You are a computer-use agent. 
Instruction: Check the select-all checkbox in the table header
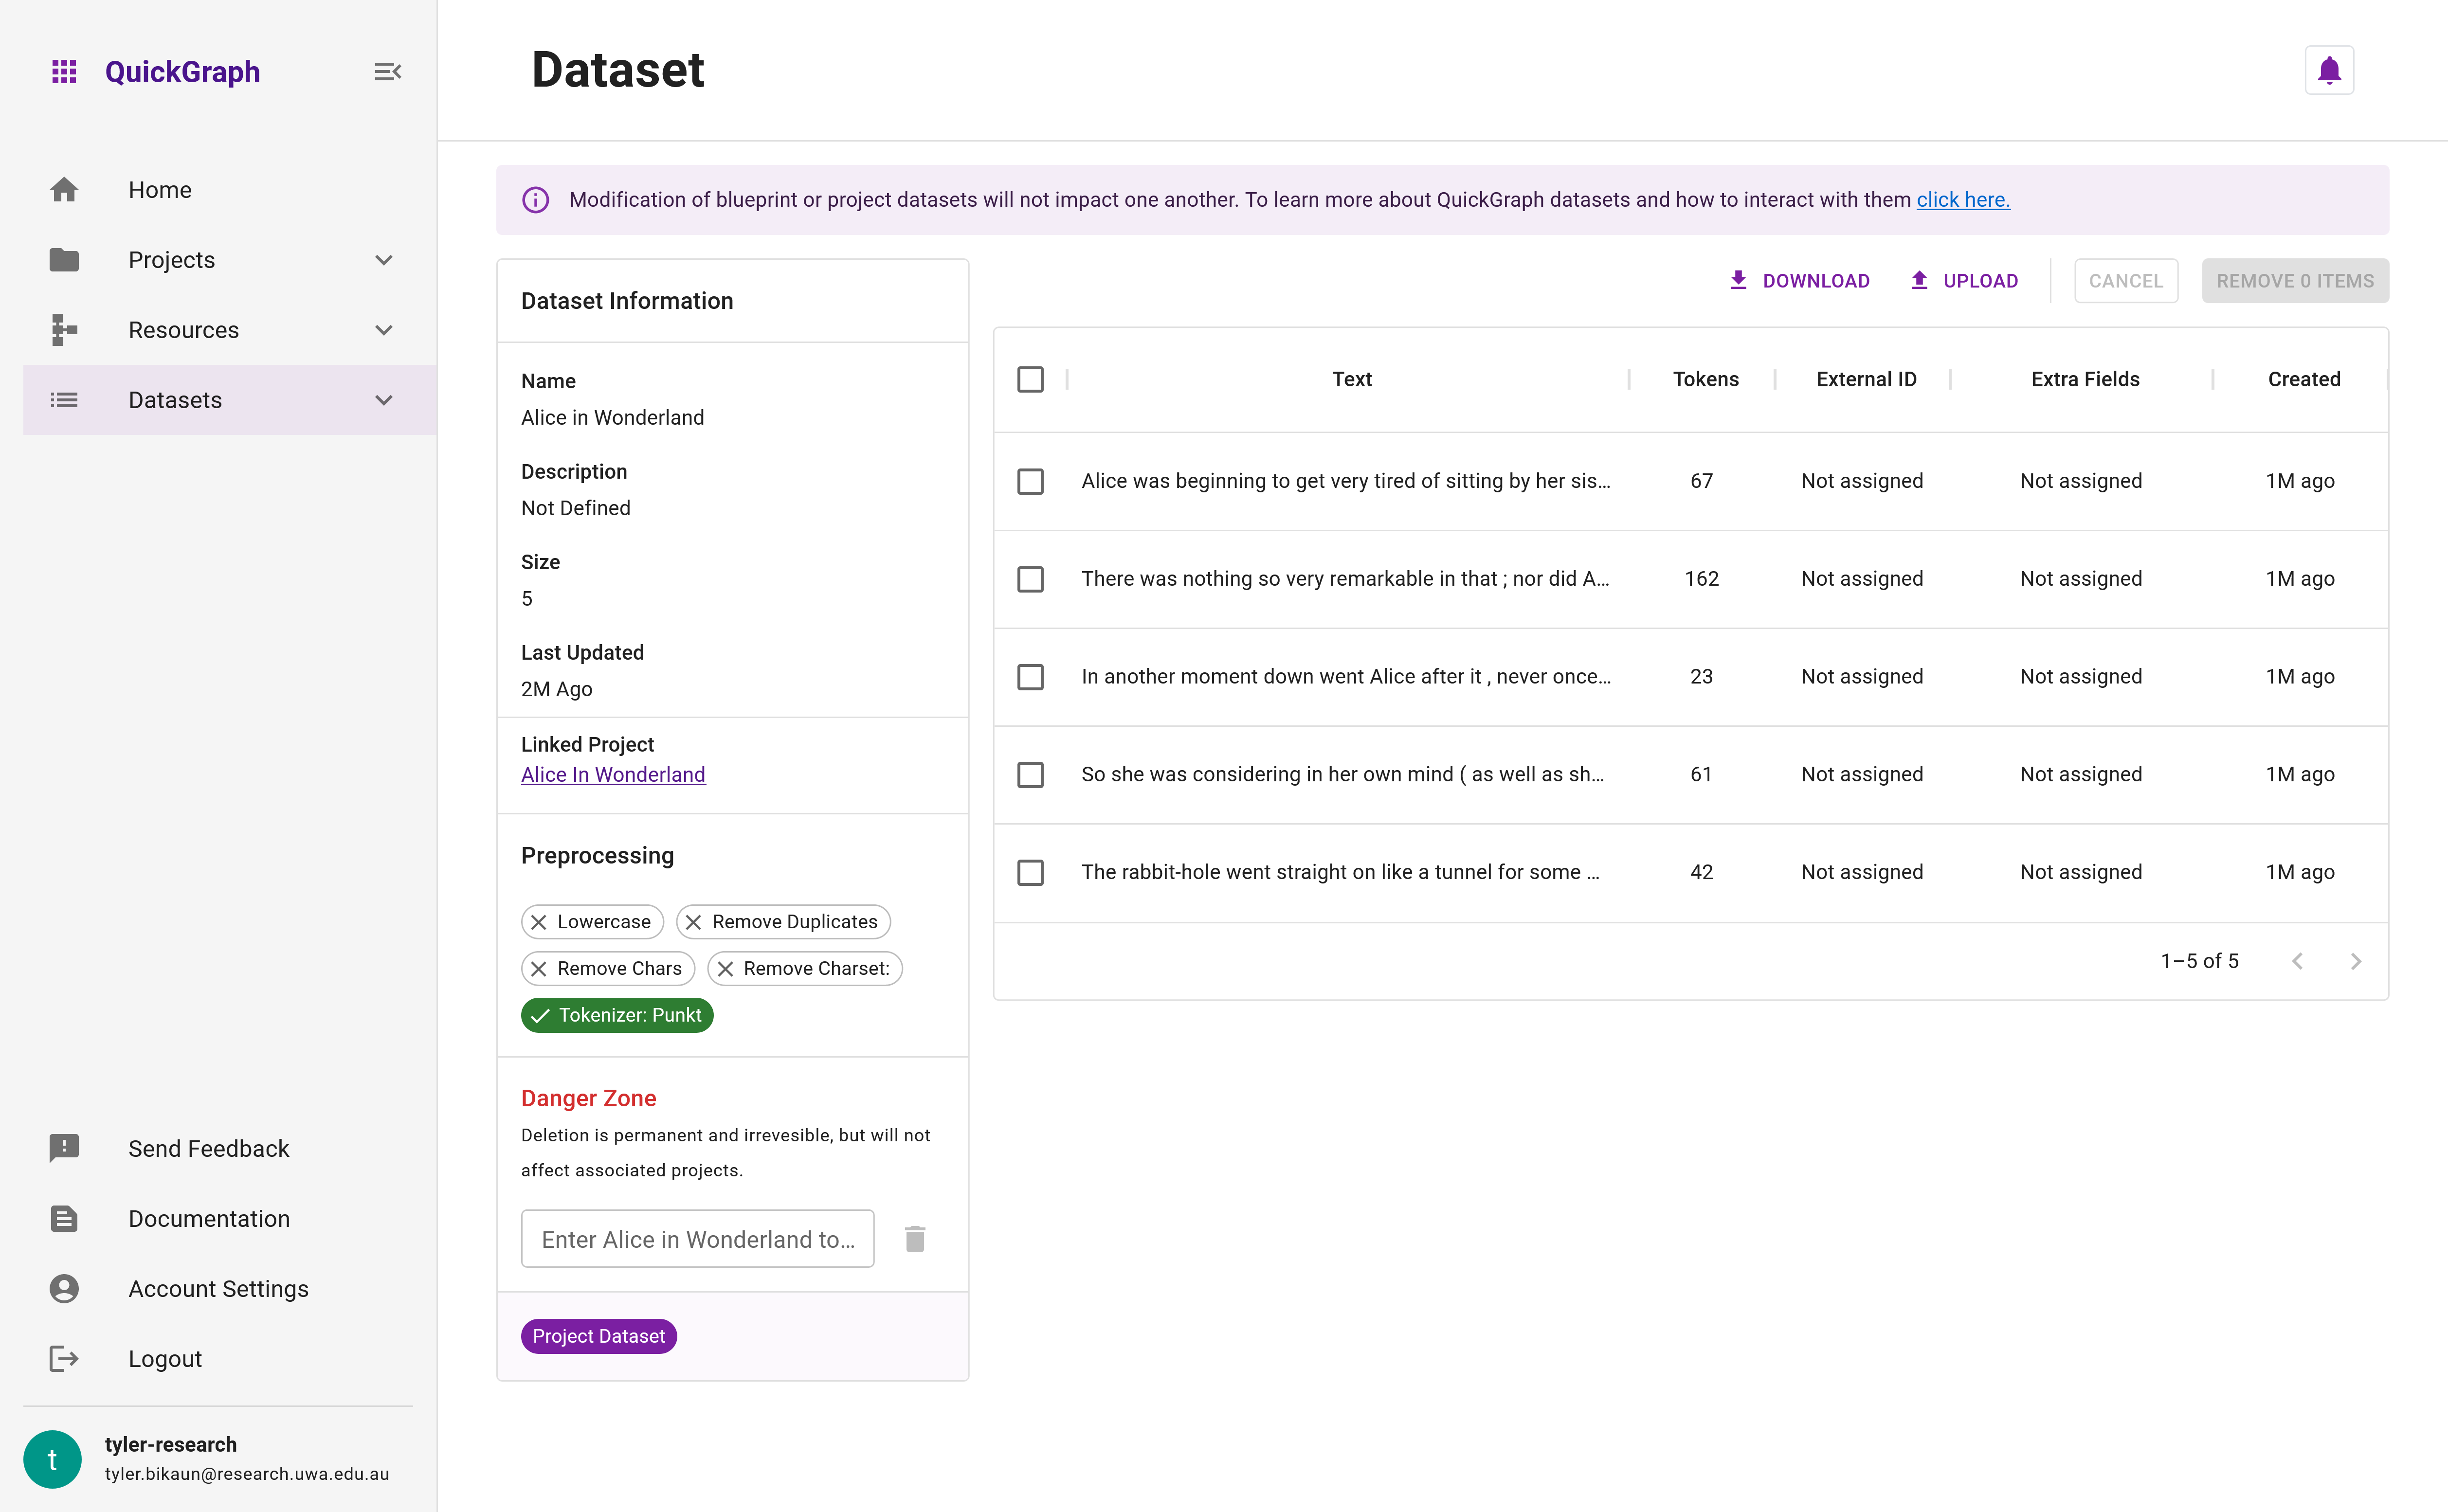pyautogui.click(x=1030, y=379)
